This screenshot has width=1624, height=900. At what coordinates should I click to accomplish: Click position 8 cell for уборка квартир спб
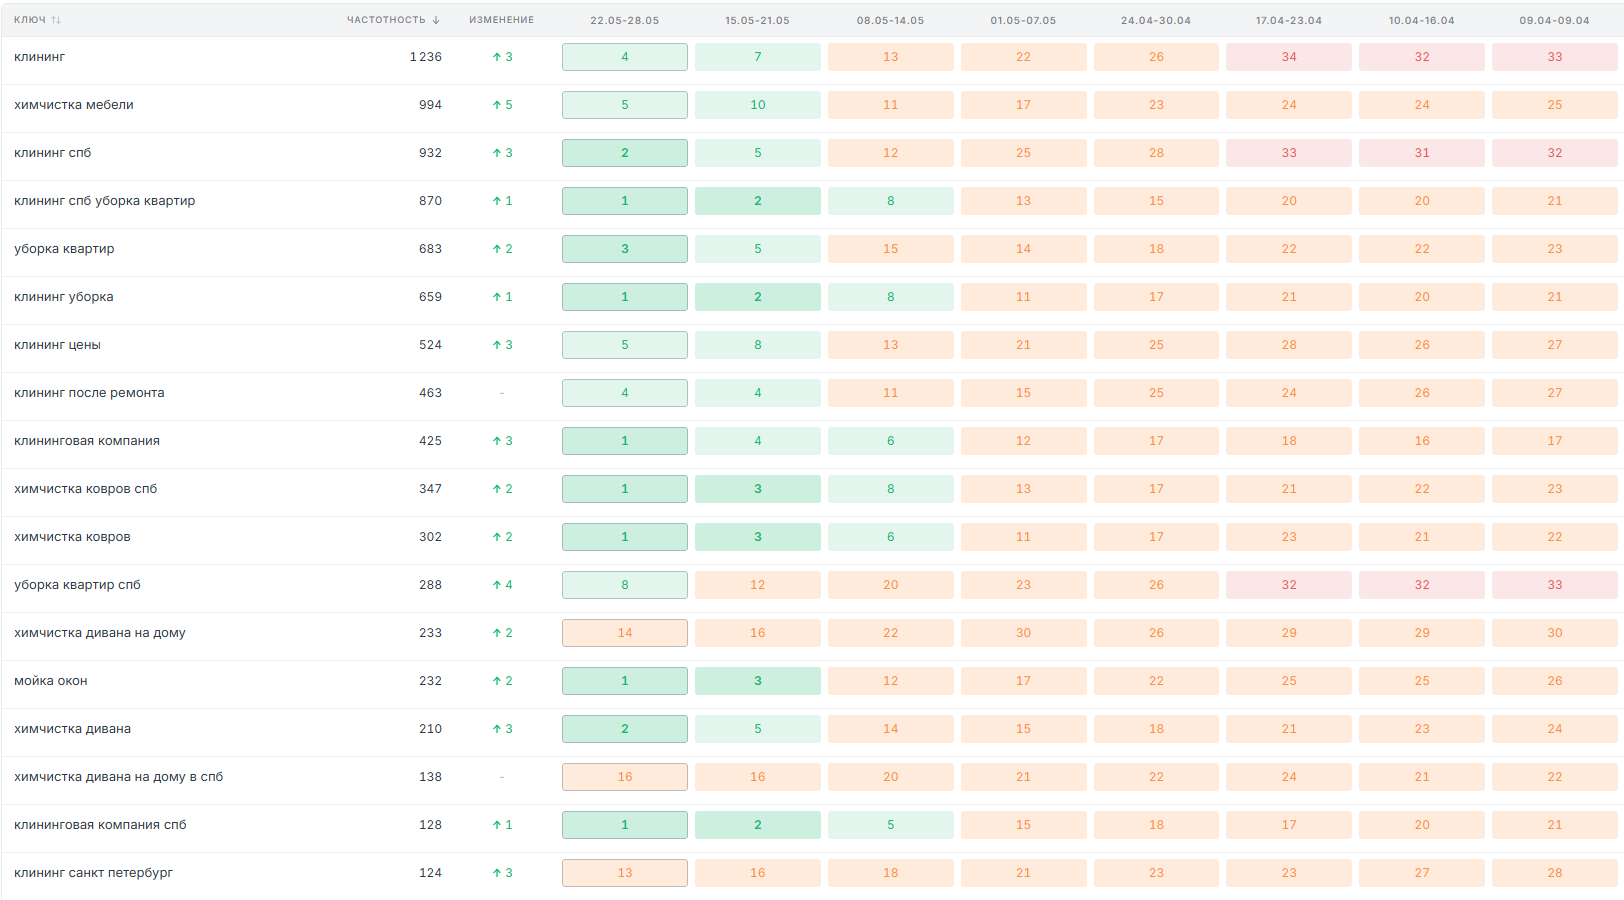625,585
